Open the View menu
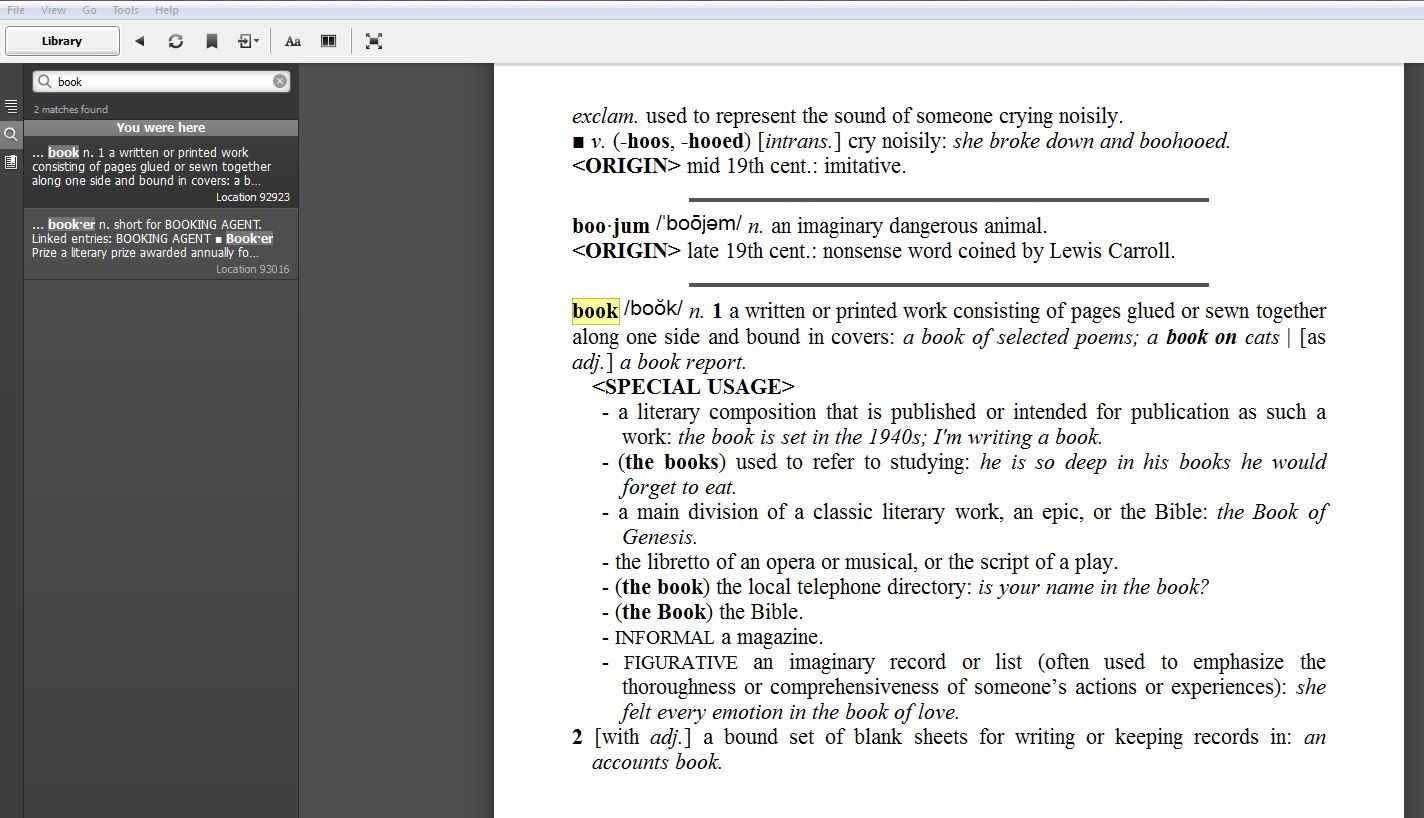The height and width of the screenshot is (818, 1424). [53, 10]
